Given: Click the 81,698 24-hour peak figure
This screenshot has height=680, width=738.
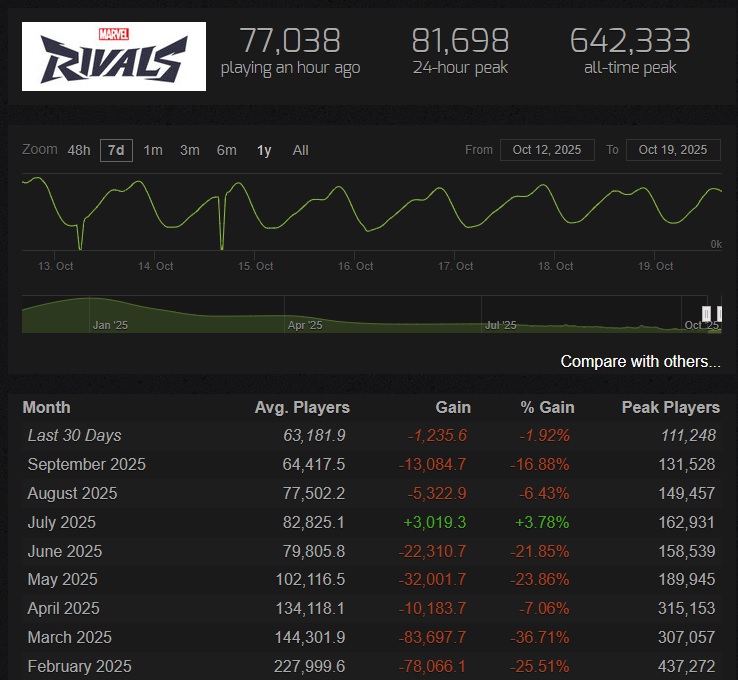Looking at the screenshot, I should 460,40.
